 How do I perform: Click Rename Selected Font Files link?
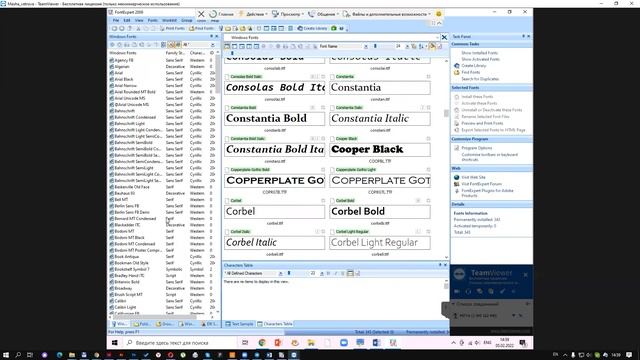point(485,117)
